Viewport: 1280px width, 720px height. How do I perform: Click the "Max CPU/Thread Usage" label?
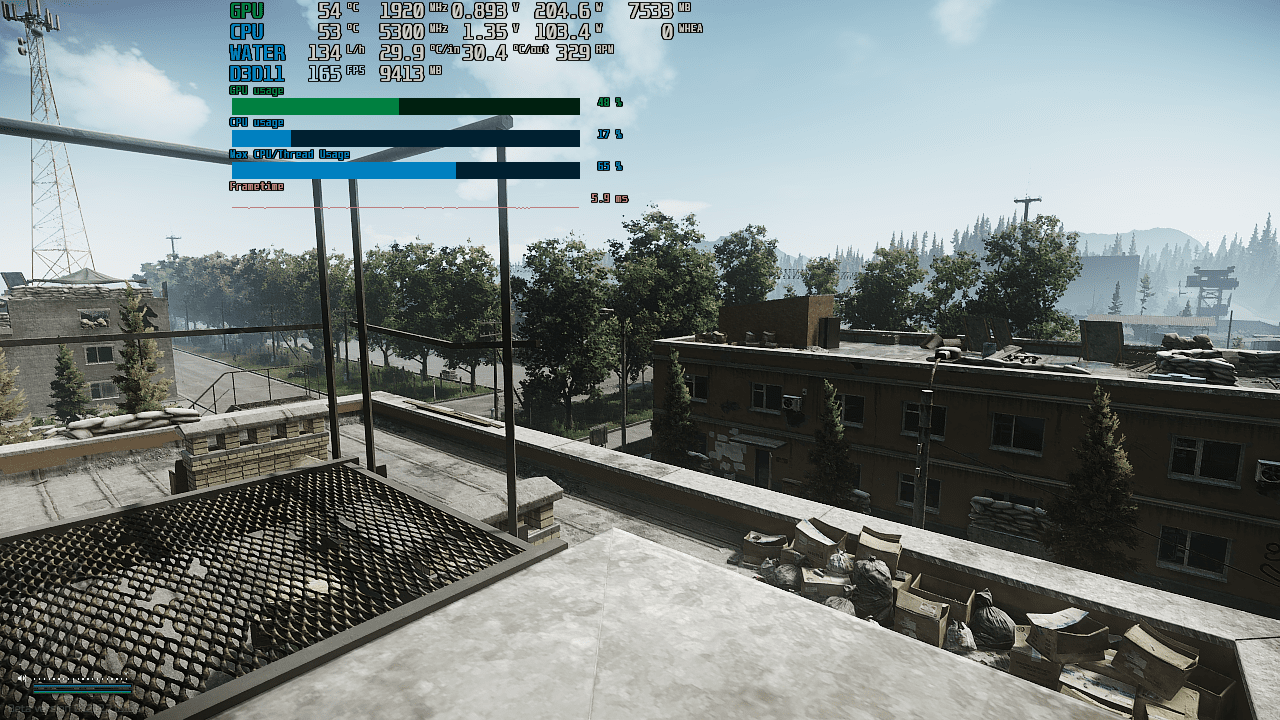289,155
